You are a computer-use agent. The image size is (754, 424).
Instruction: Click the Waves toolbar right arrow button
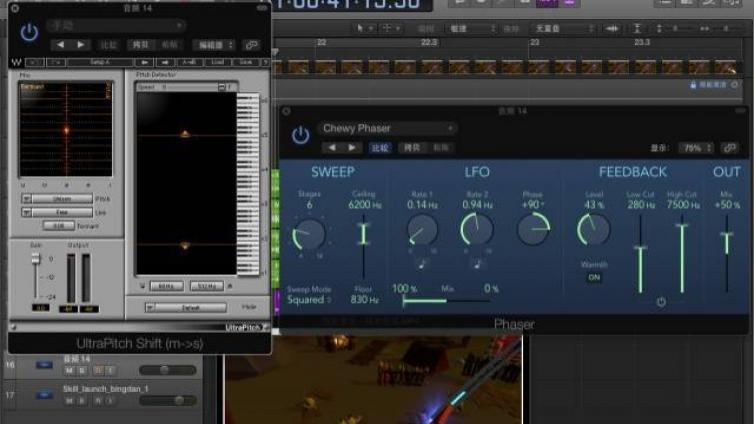point(165,62)
